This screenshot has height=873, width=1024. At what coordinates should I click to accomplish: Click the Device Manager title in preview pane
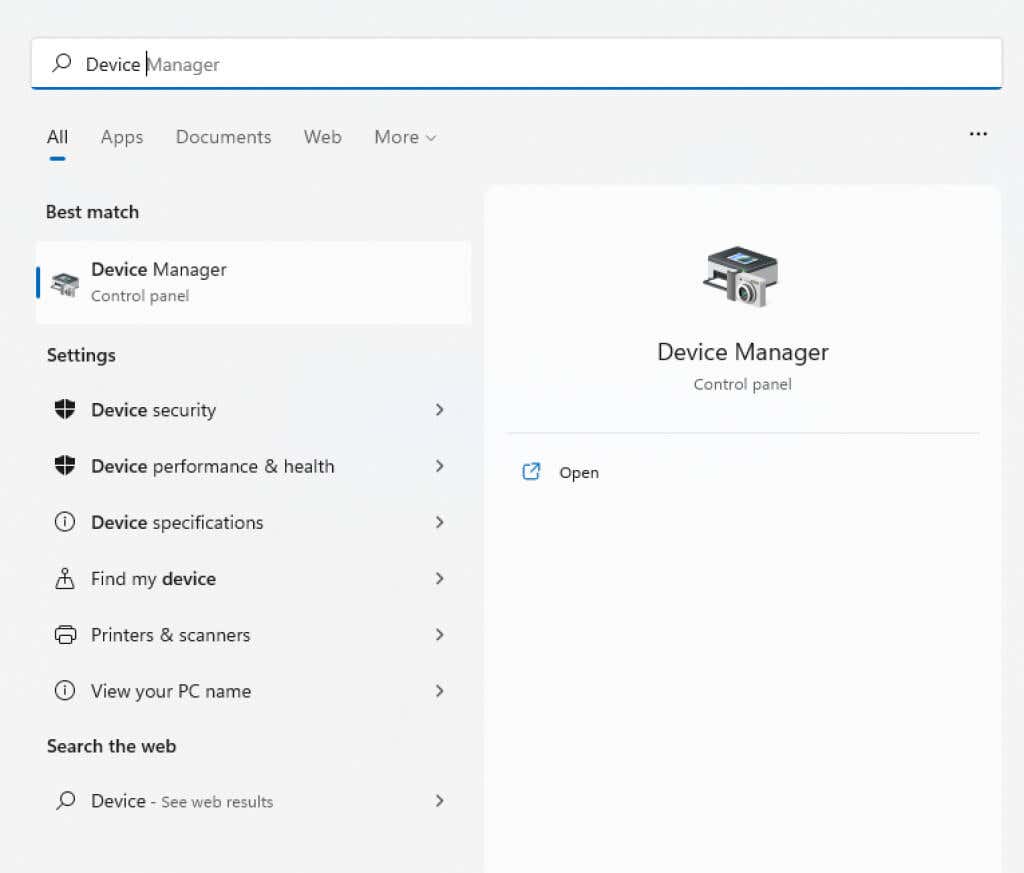pos(743,352)
